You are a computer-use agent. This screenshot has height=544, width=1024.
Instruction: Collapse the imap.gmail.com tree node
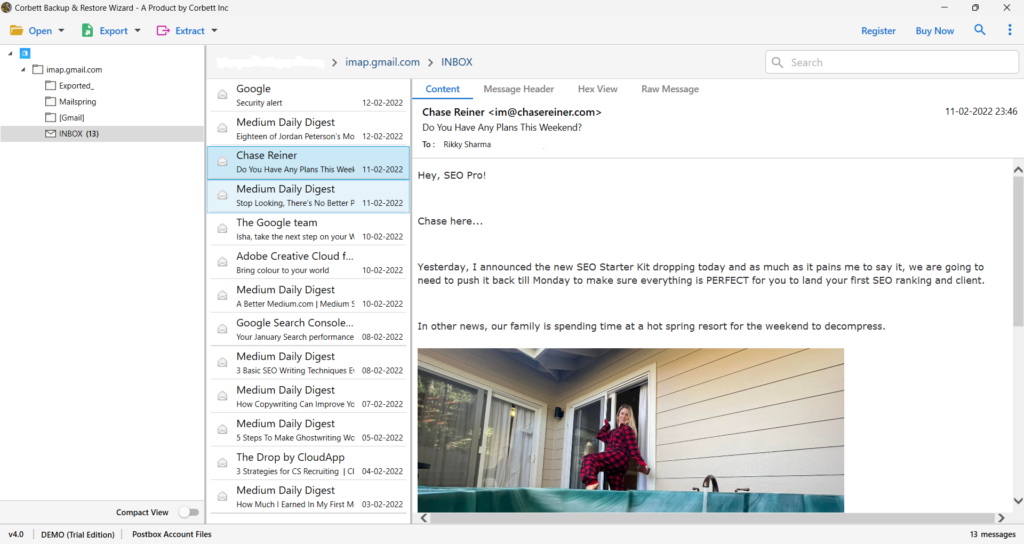[23, 69]
